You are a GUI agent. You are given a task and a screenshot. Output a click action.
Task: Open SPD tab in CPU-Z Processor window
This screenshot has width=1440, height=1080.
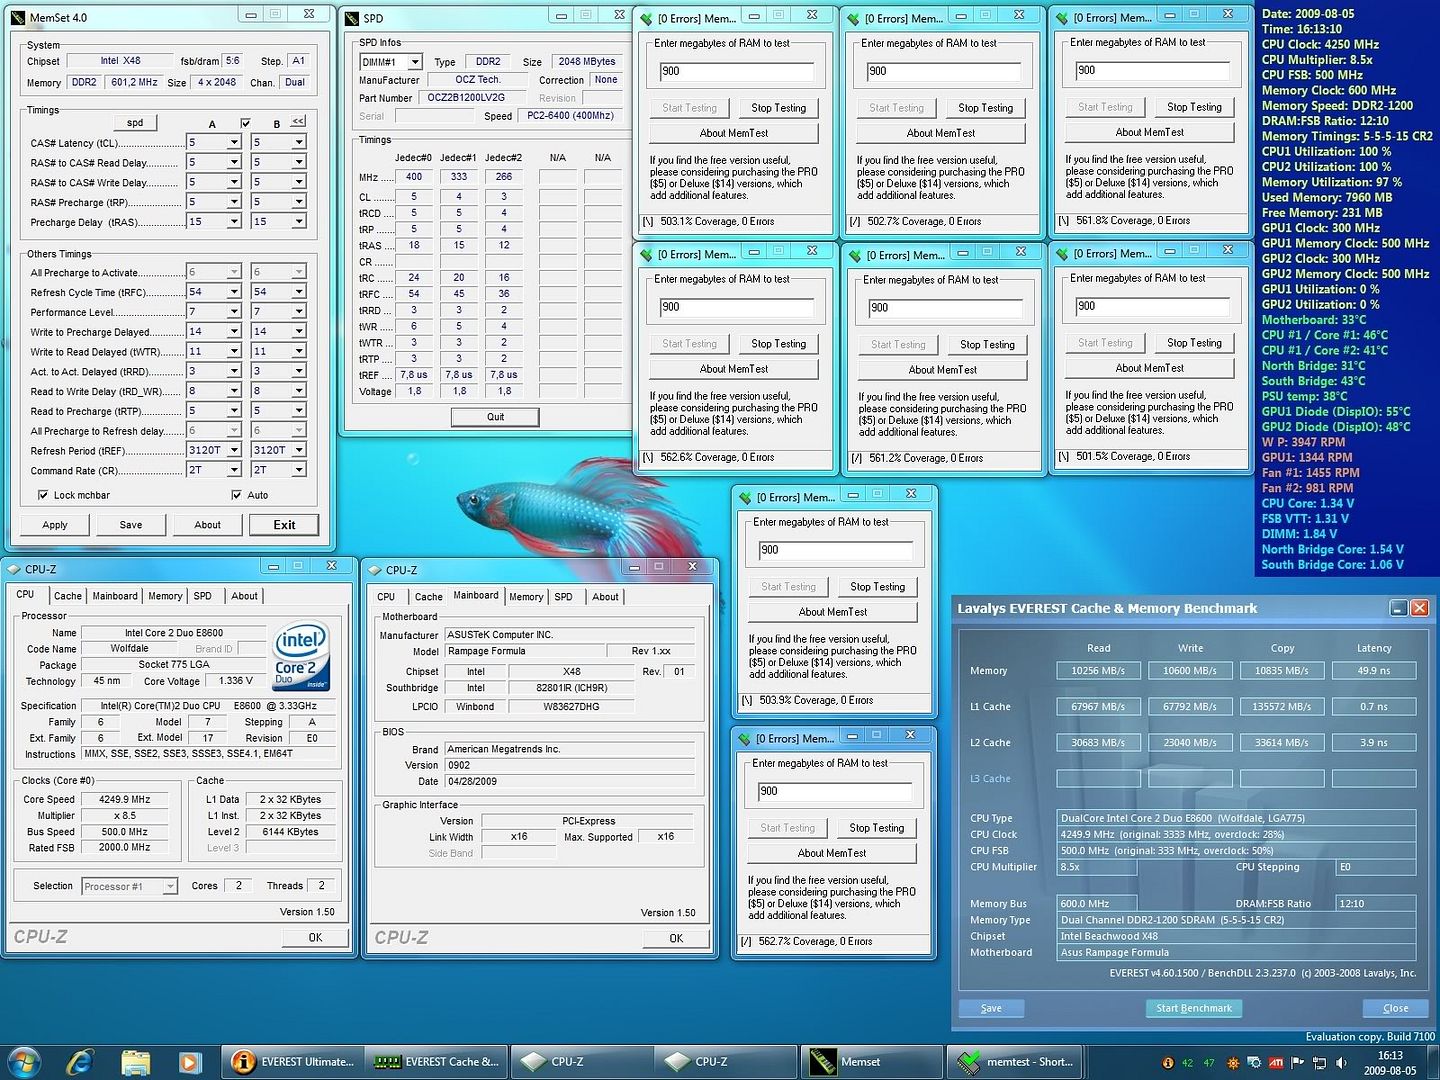[x=203, y=596]
